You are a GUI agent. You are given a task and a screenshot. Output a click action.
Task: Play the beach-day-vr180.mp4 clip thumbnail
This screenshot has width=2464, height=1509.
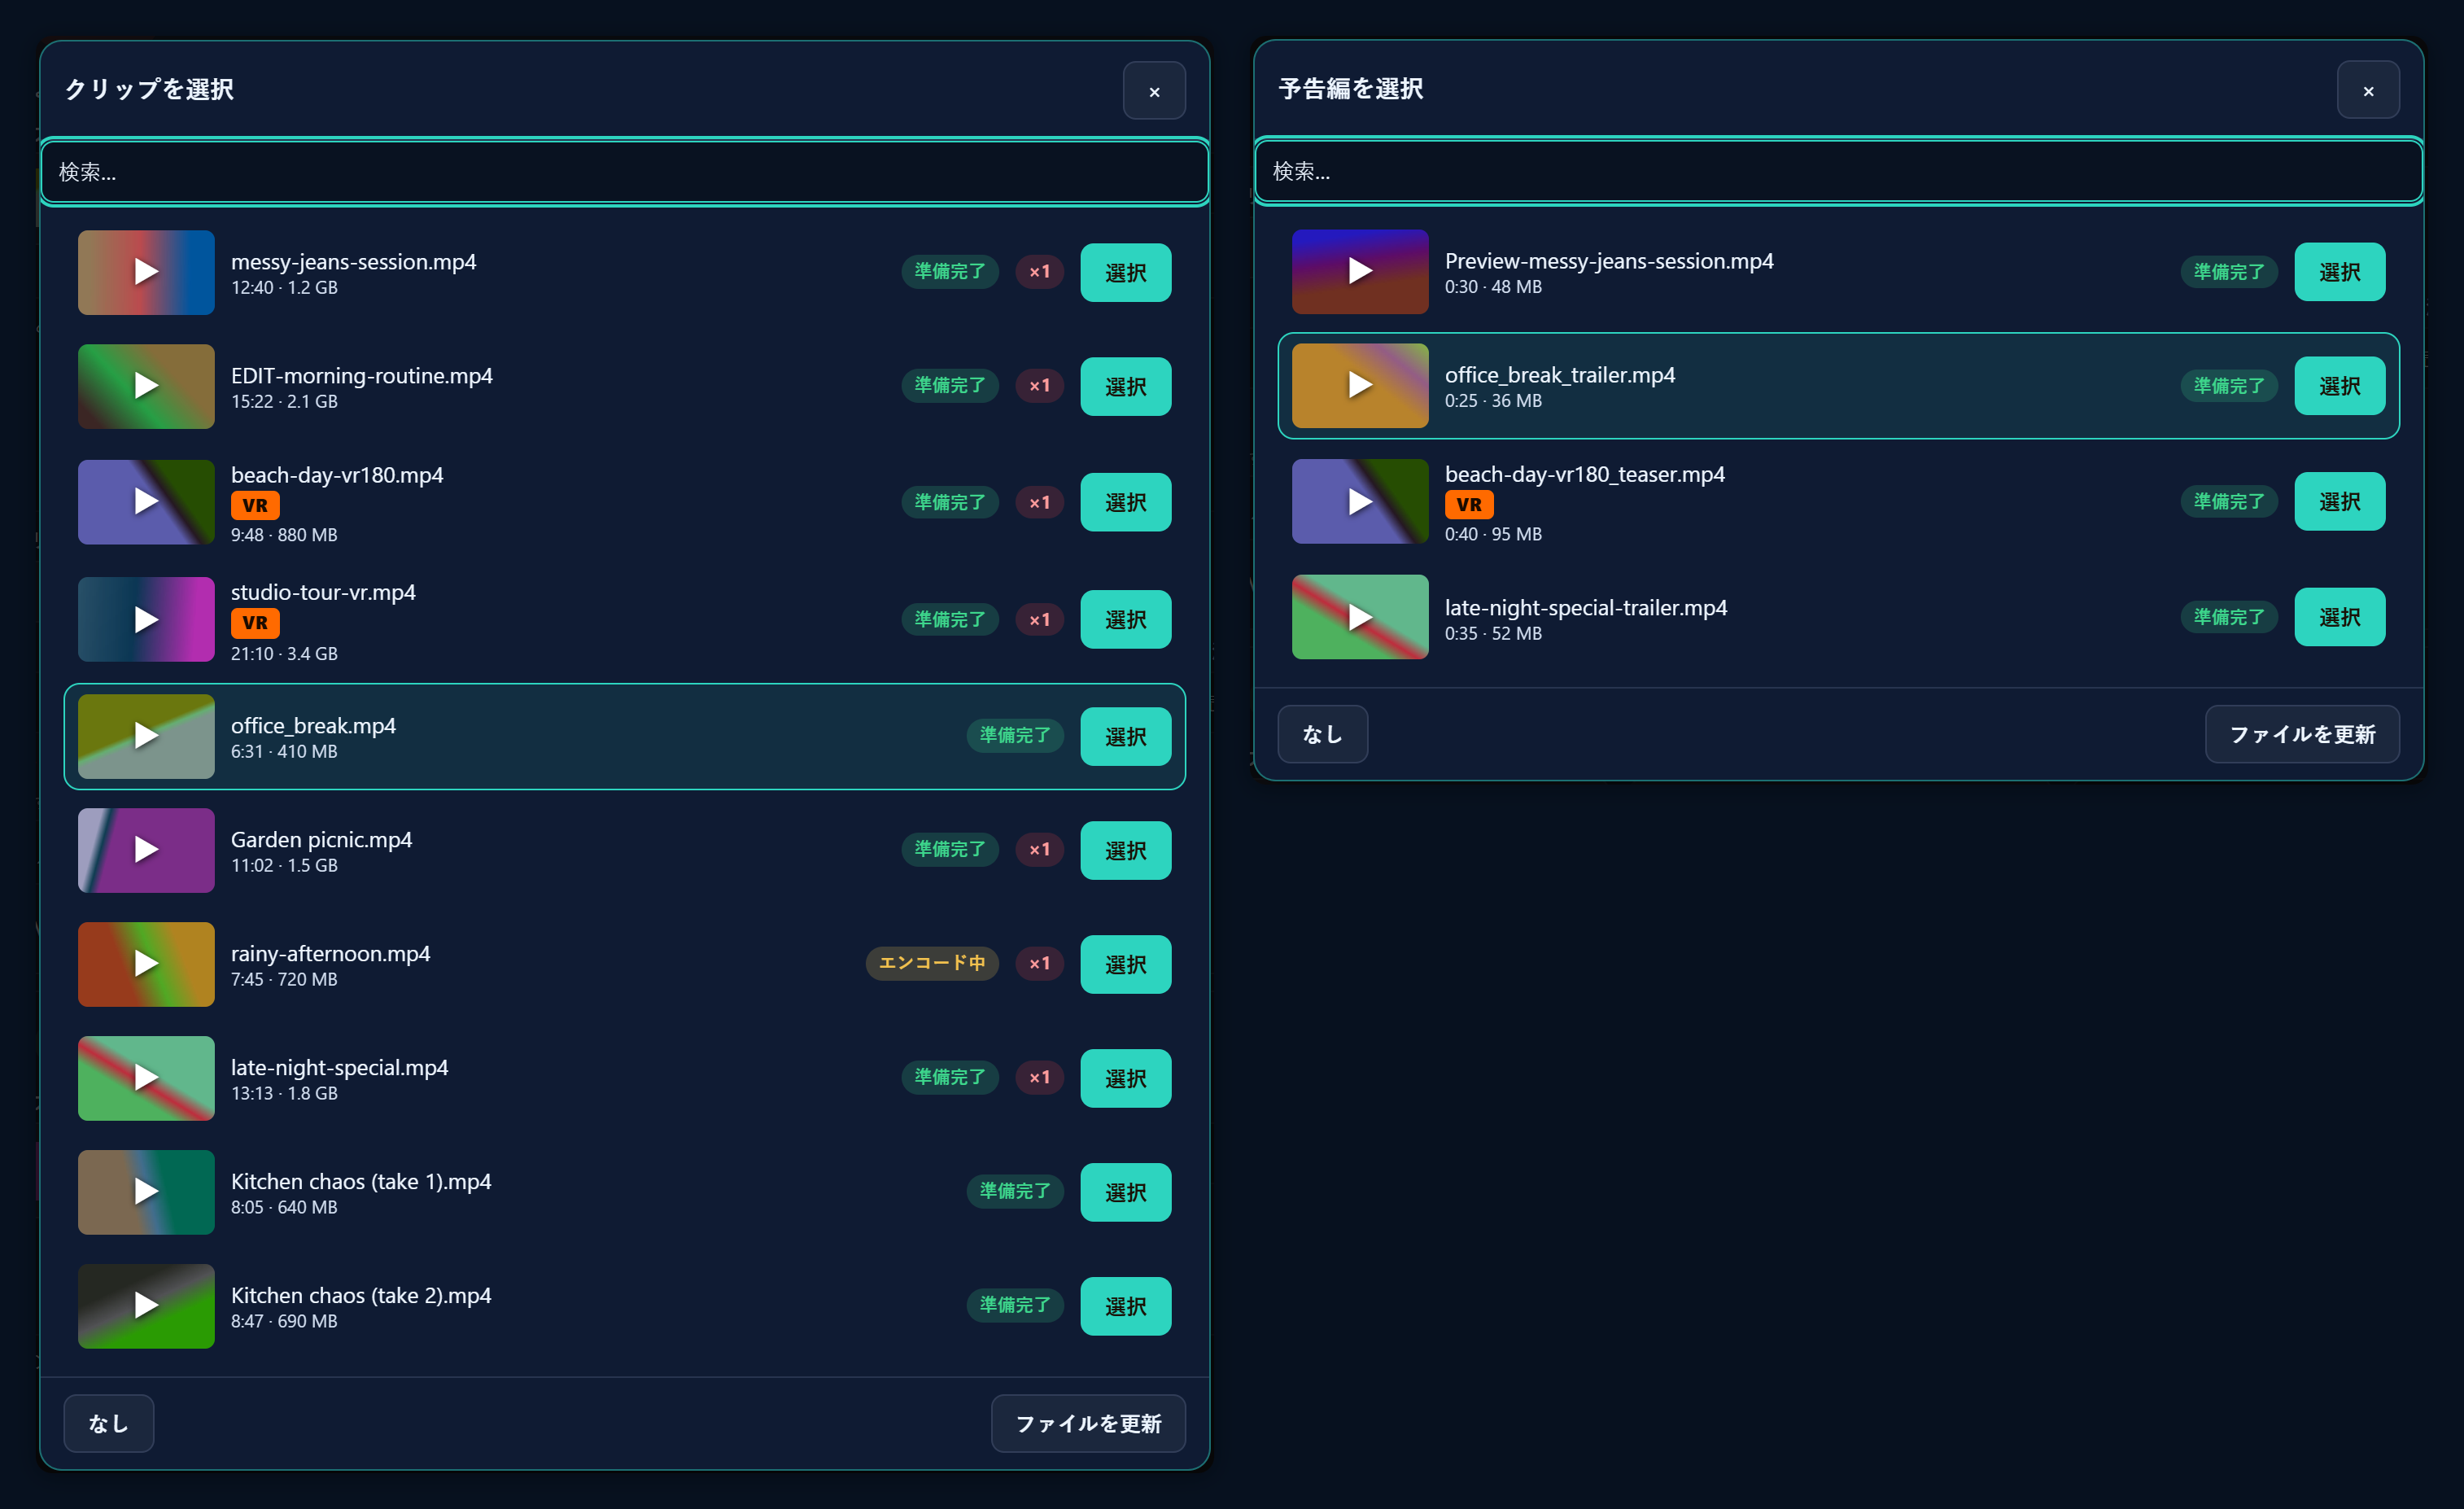146,502
